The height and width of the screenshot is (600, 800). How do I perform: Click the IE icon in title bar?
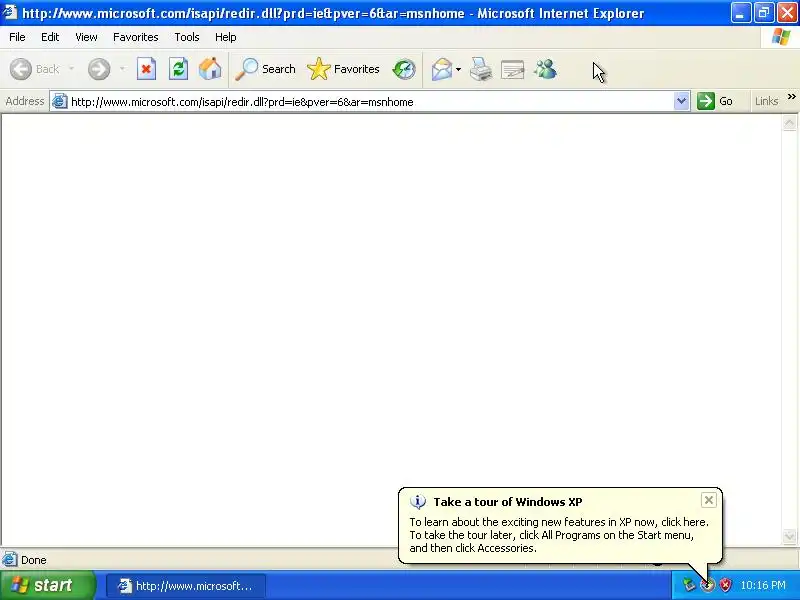tap(10, 12)
